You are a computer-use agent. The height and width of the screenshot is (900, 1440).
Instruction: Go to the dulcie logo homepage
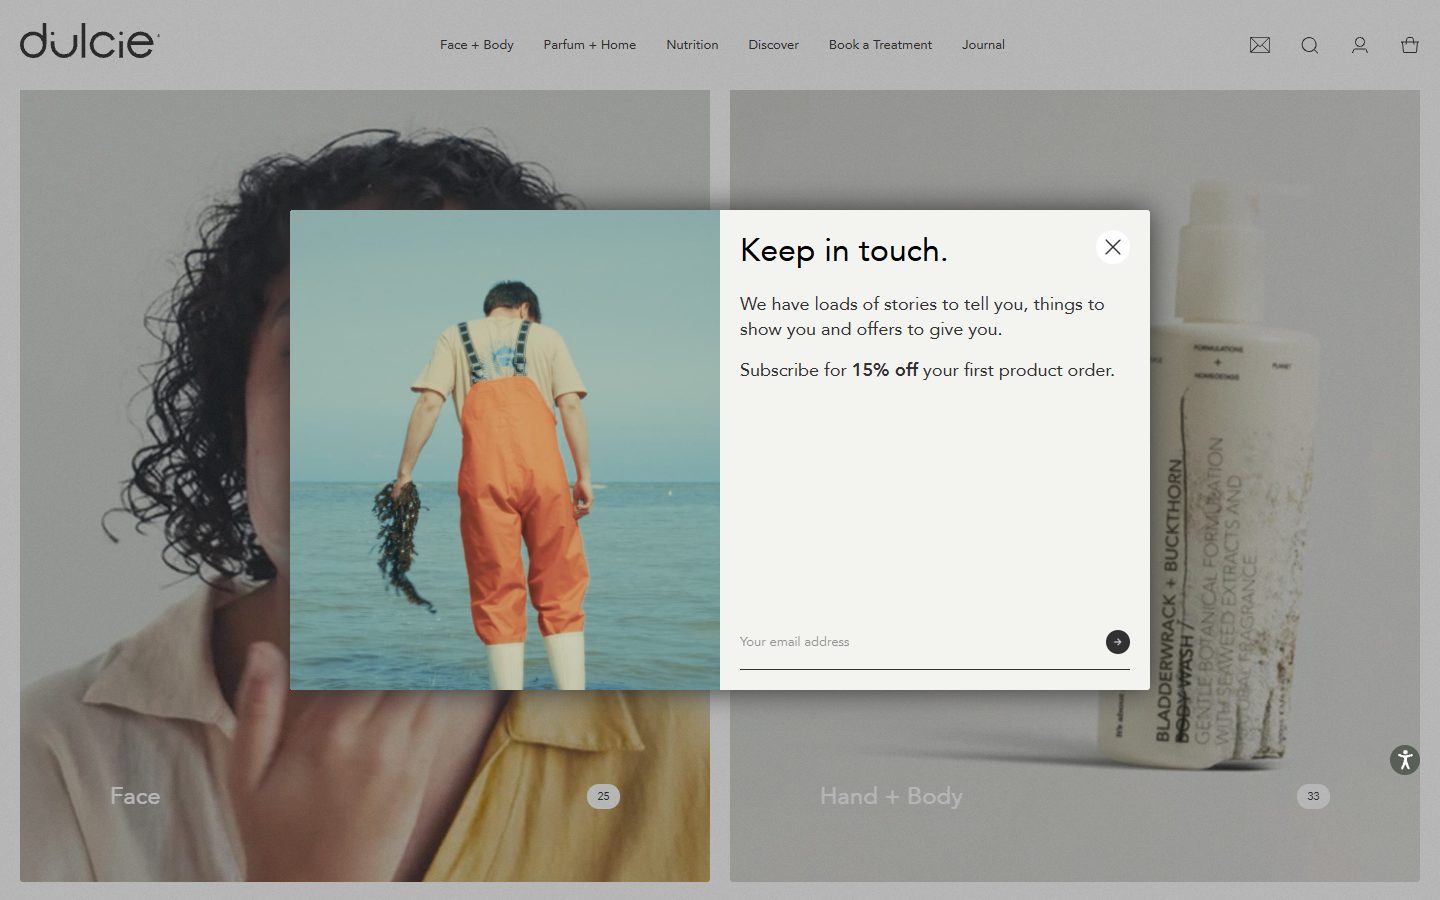(89, 42)
